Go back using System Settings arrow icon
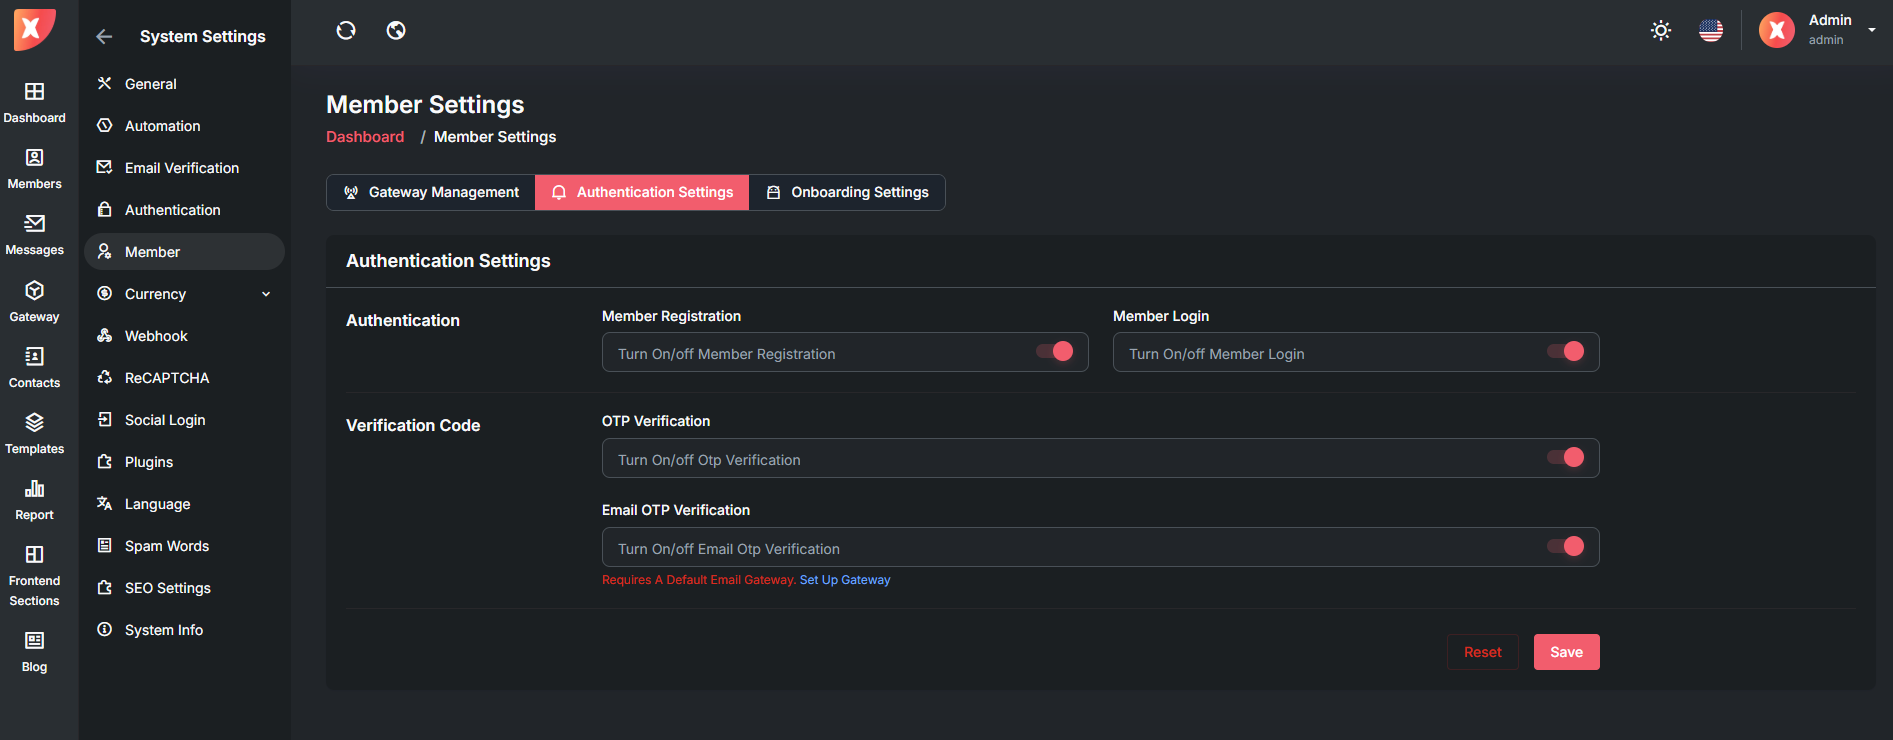 (x=104, y=37)
